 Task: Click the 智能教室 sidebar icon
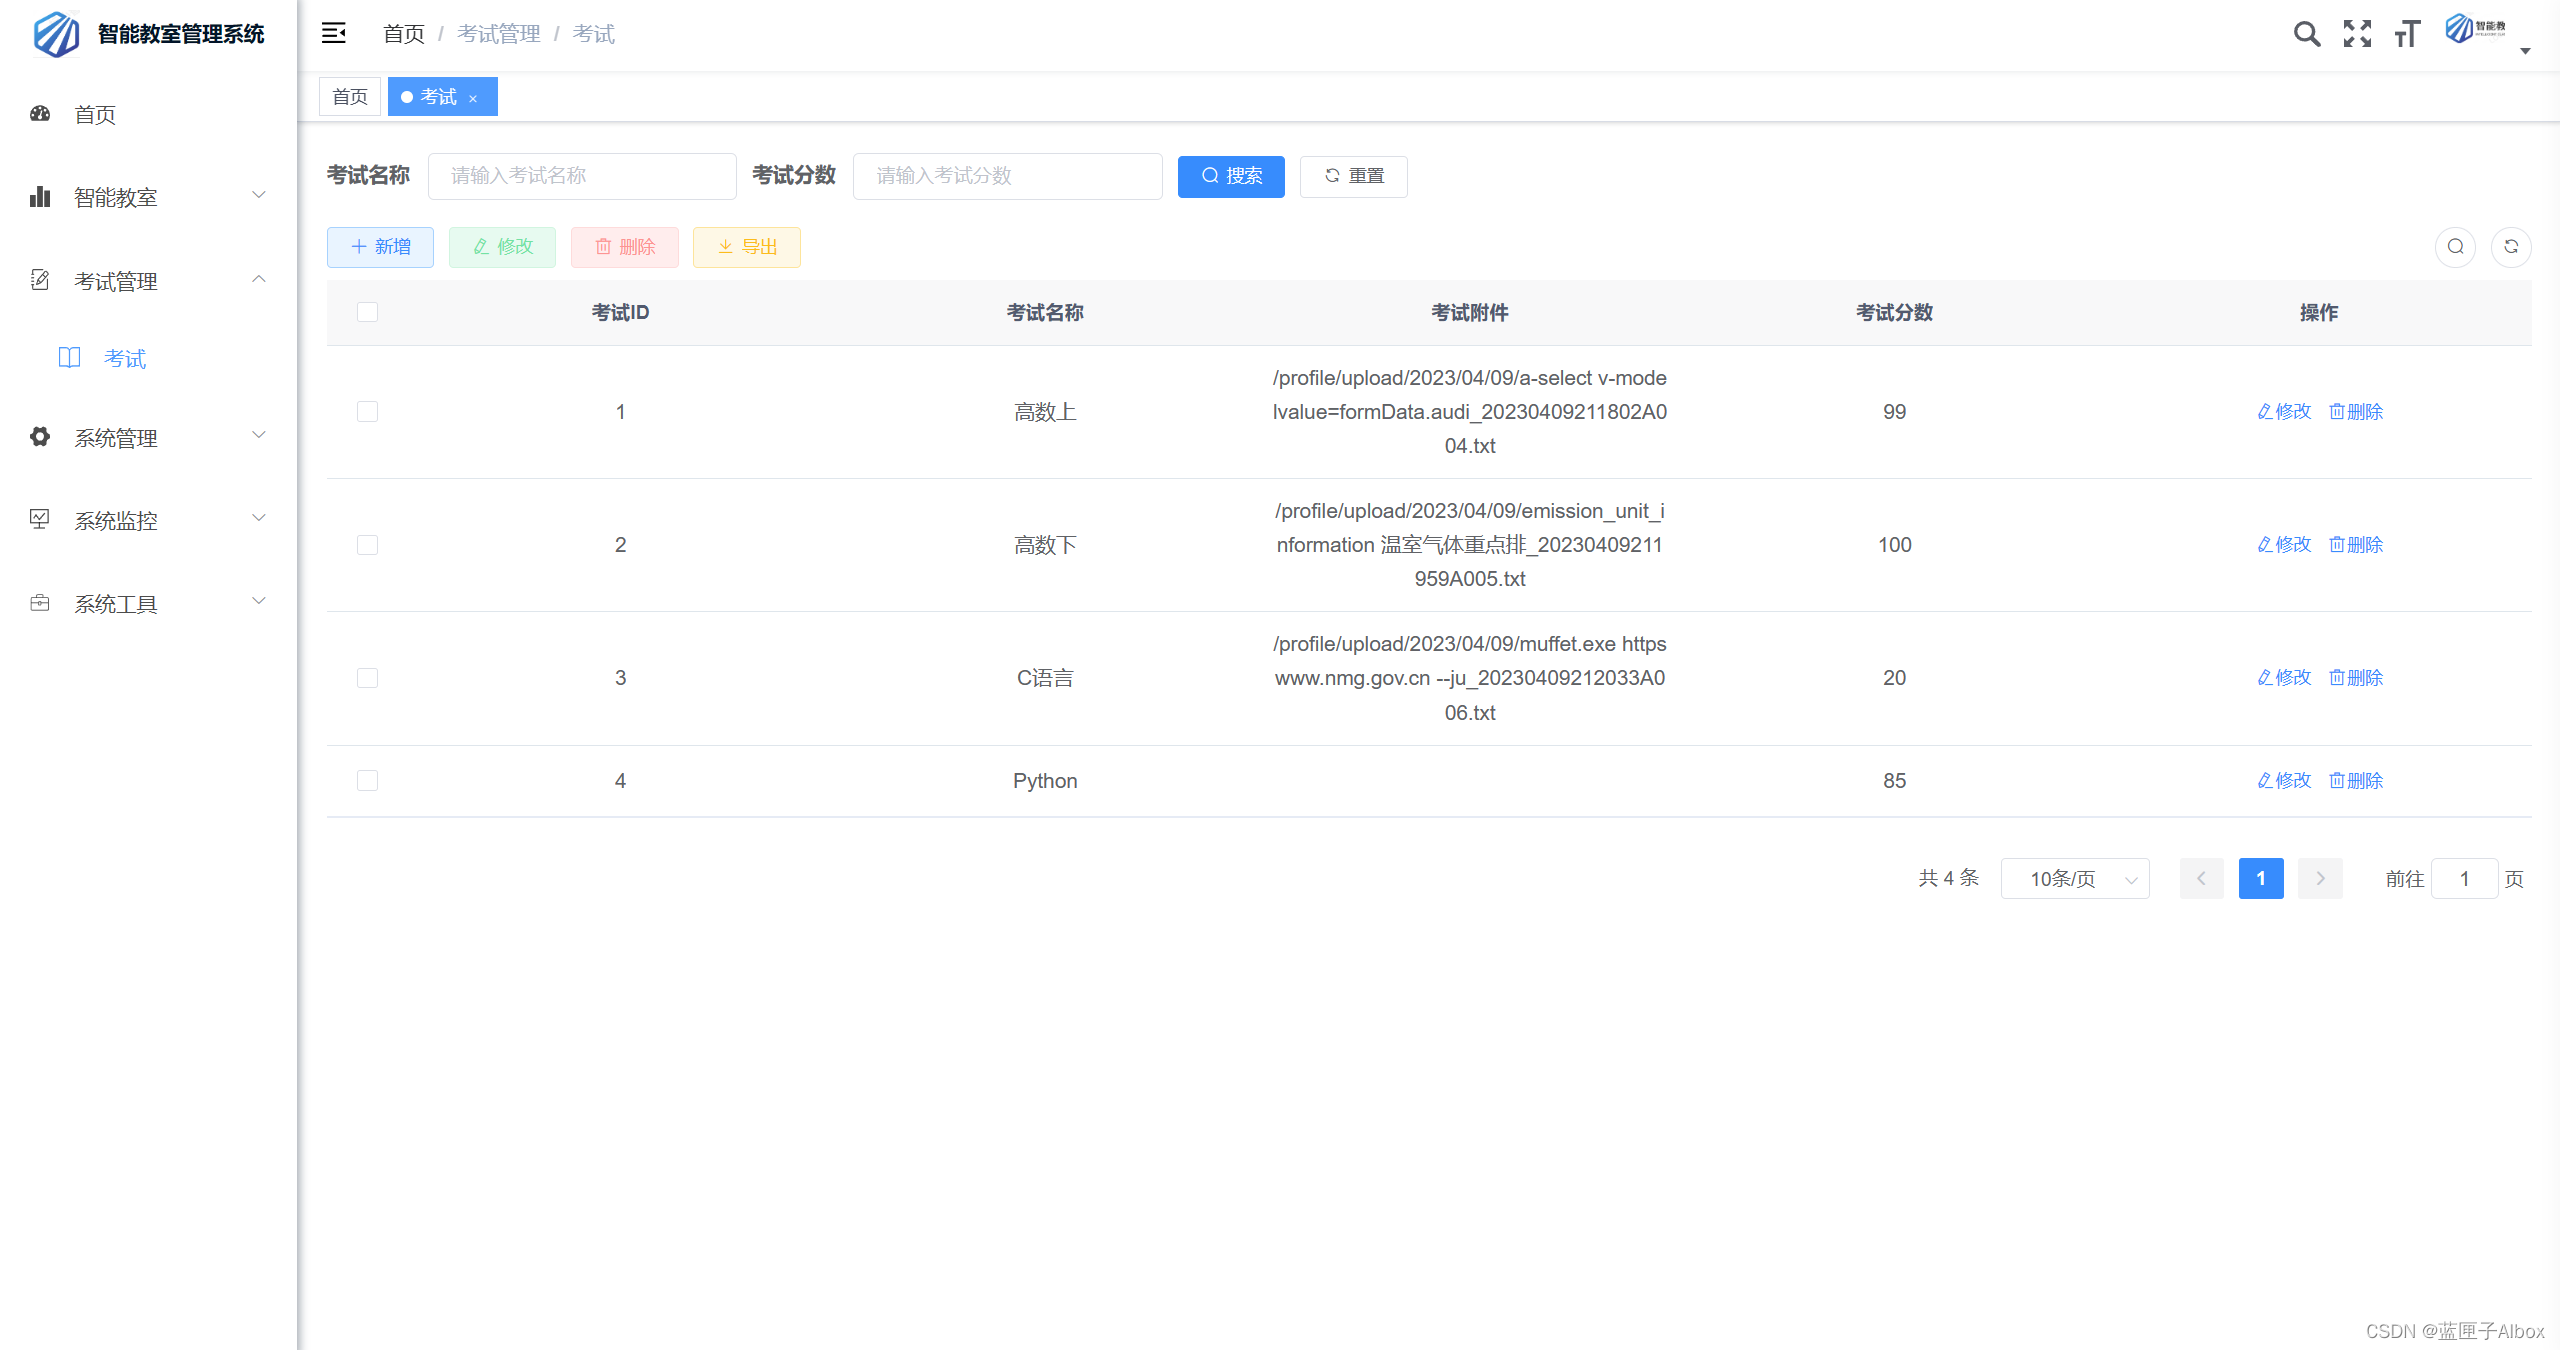(41, 195)
